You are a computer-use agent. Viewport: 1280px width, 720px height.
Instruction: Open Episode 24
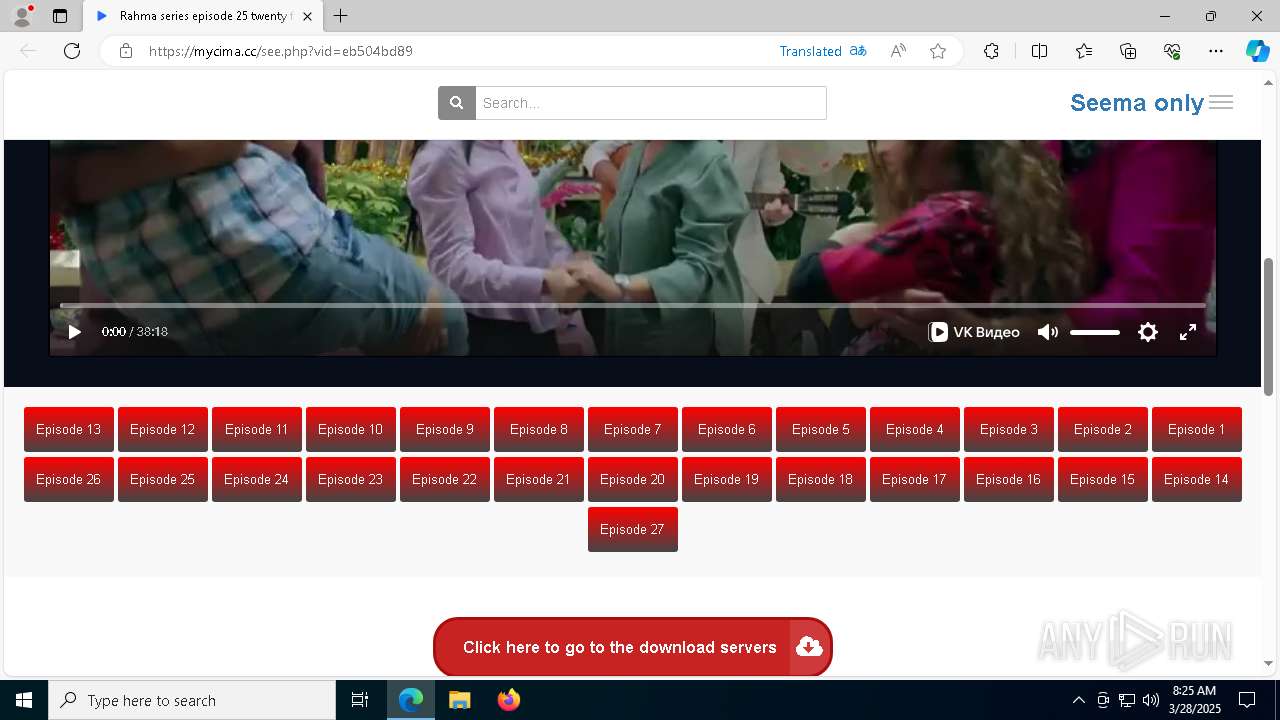point(257,479)
